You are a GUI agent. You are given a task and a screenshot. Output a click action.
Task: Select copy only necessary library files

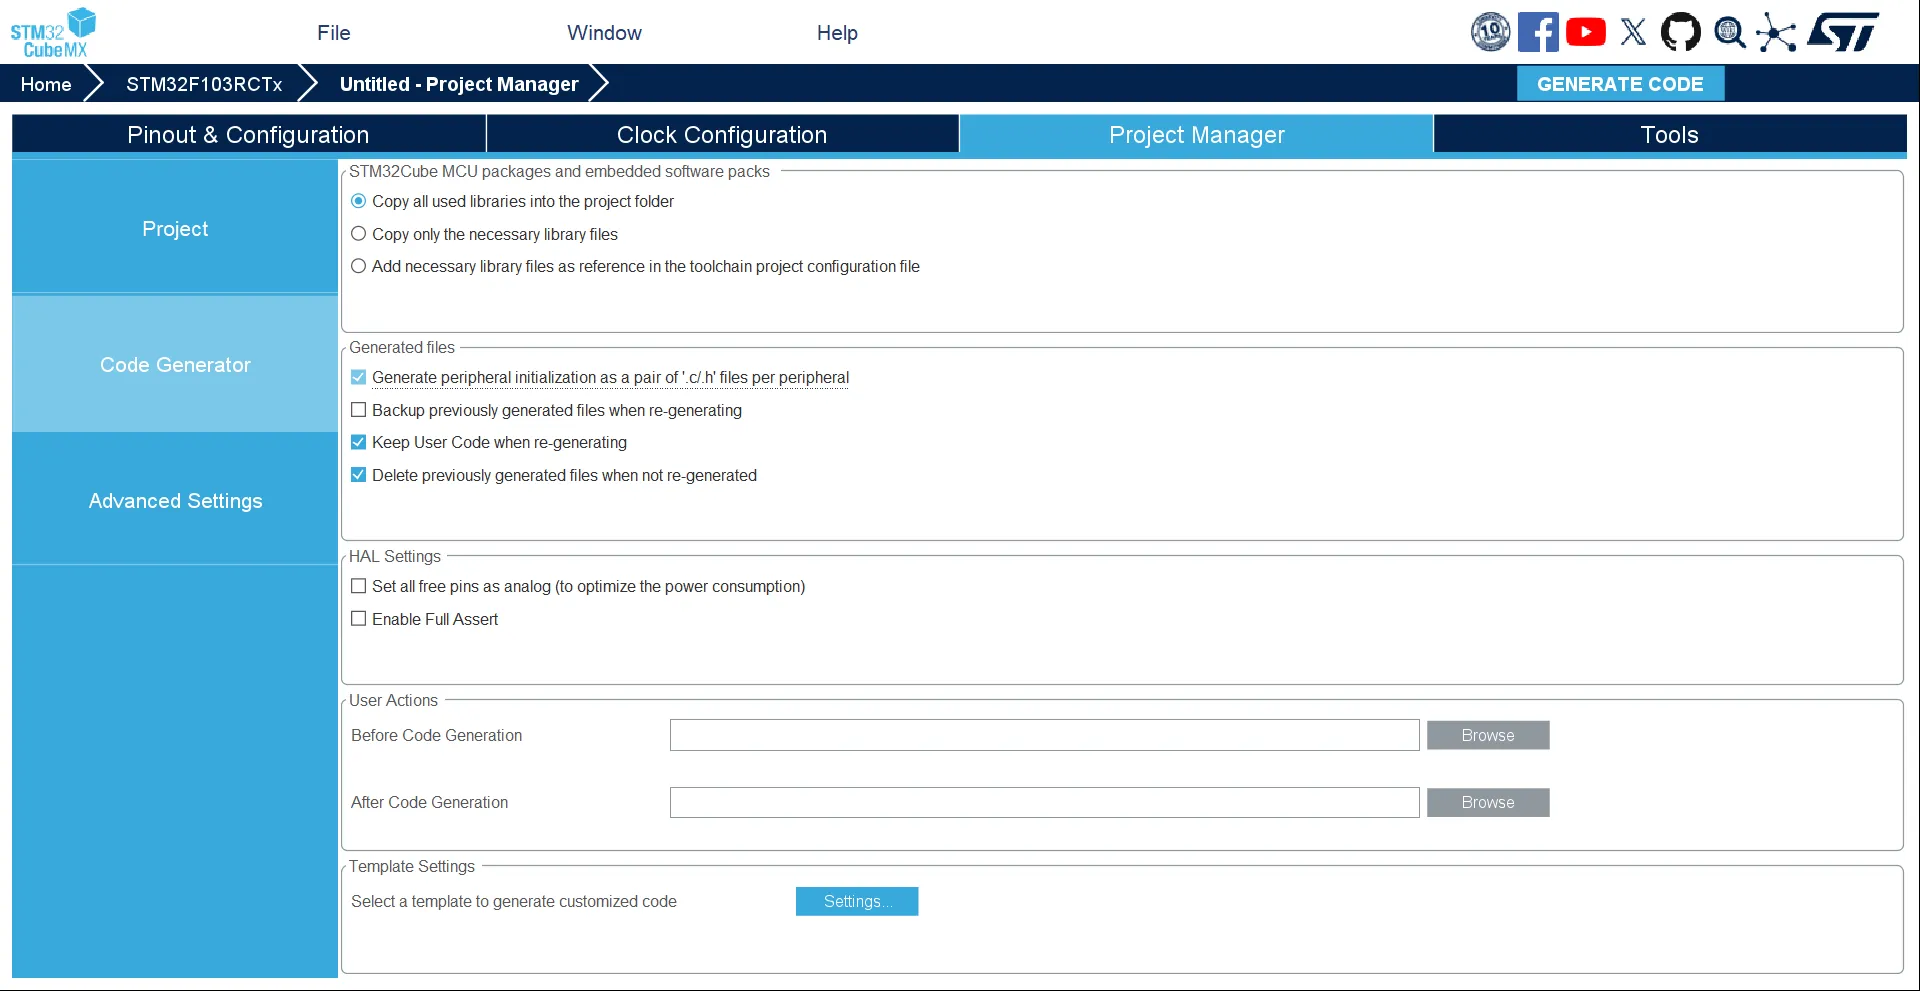tap(358, 233)
